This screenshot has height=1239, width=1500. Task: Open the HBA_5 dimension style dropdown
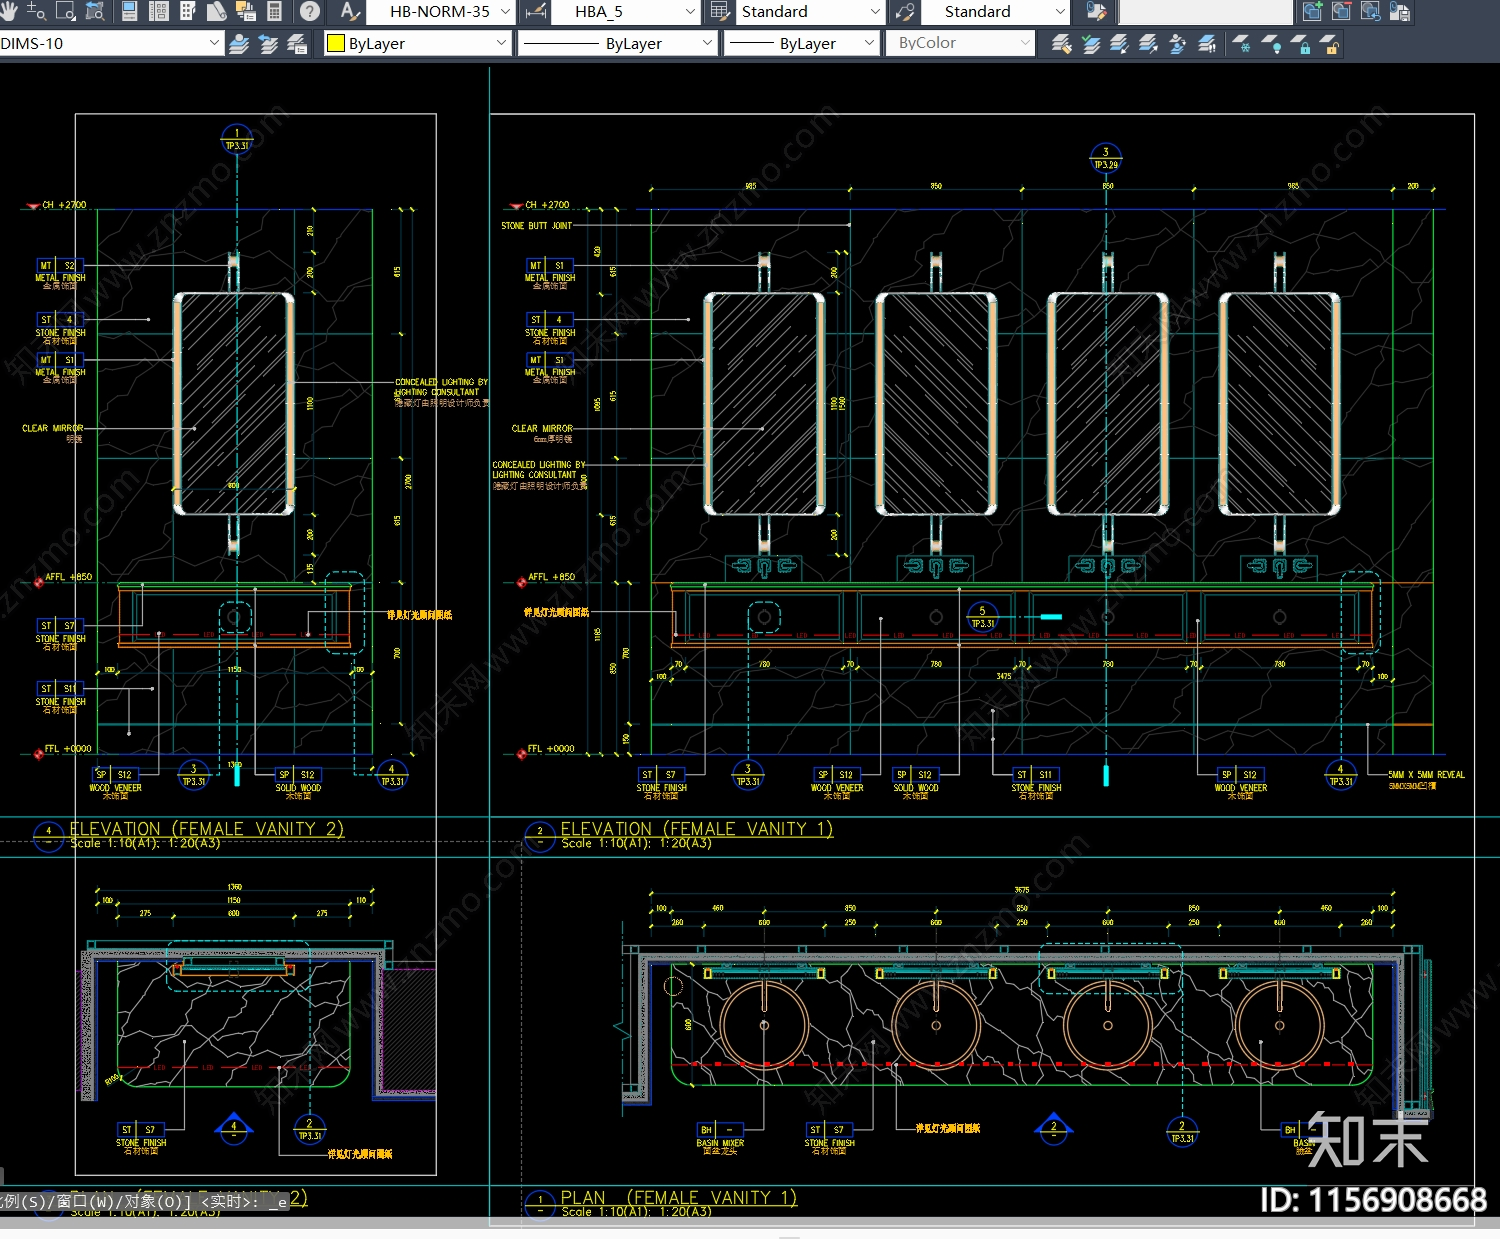pos(690,12)
